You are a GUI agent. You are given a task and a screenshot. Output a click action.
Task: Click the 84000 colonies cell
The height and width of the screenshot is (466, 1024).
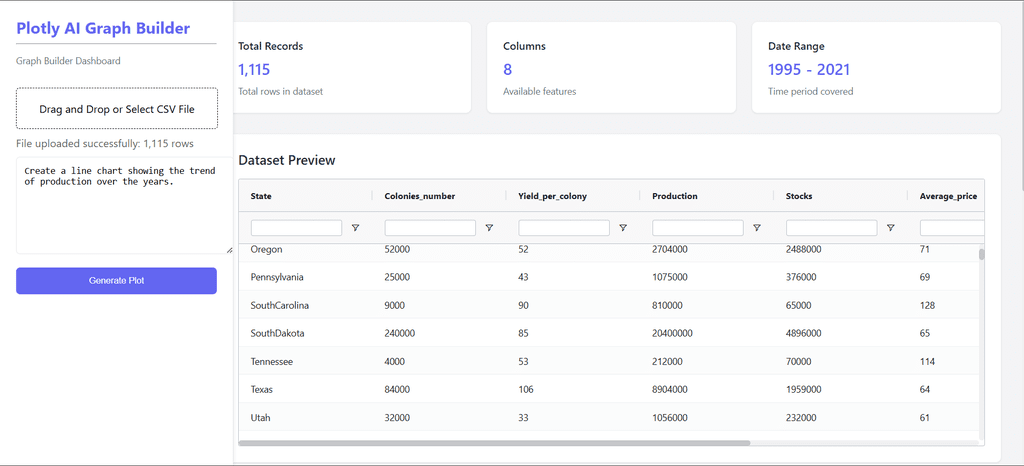(397, 390)
